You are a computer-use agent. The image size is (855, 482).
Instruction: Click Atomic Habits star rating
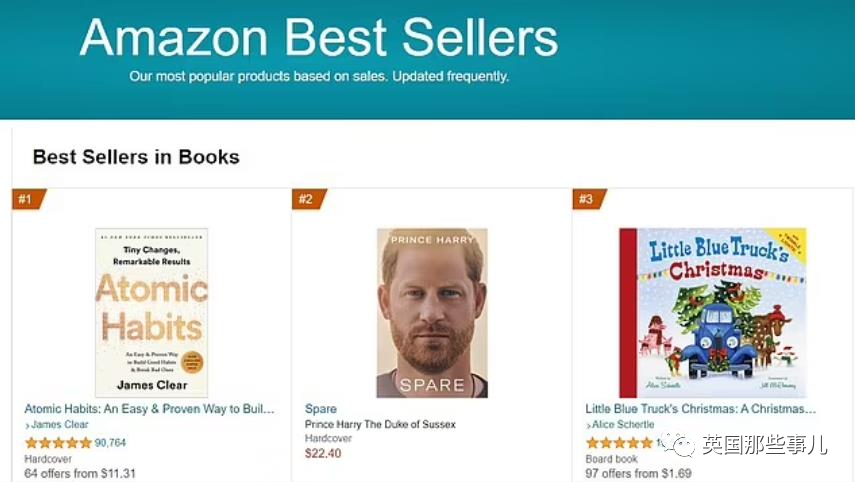(x=58, y=443)
